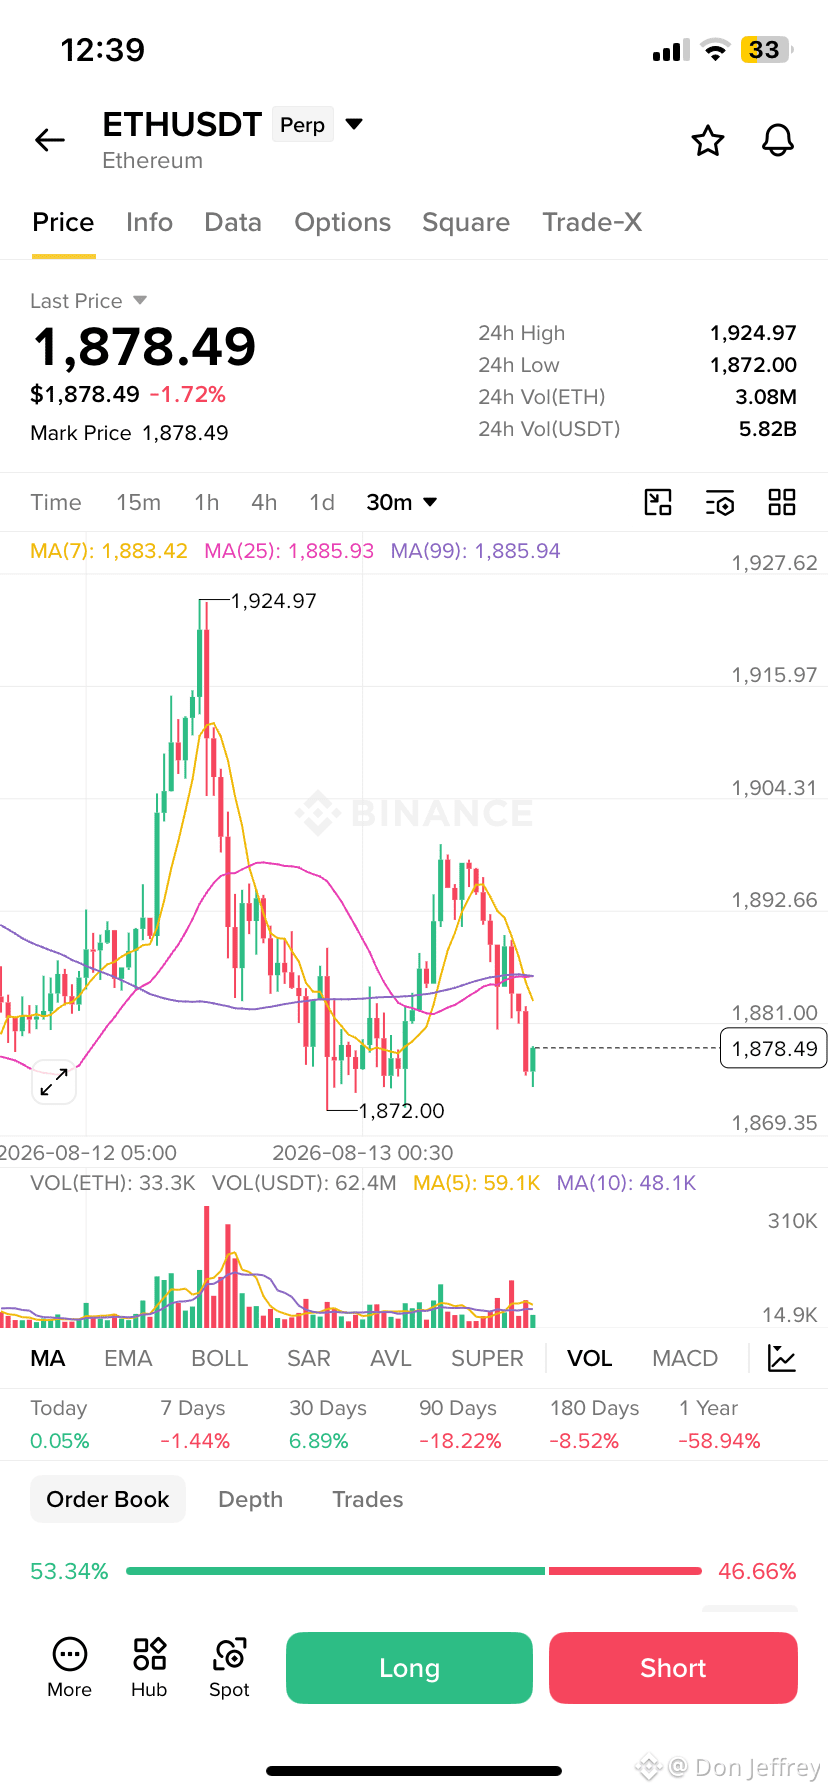828x1792 pixels.
Task: Tap the 180 Days -8.52% performance
Action: [594, 1424]
